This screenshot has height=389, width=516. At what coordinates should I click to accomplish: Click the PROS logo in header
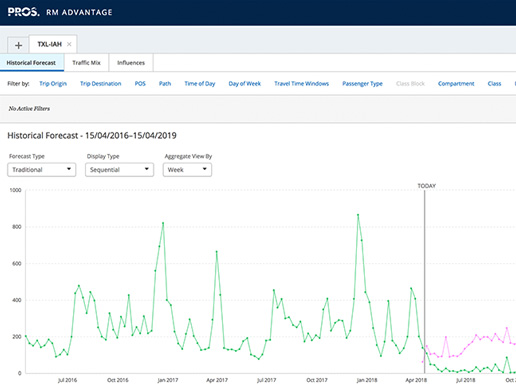click(x=23, y=12)
